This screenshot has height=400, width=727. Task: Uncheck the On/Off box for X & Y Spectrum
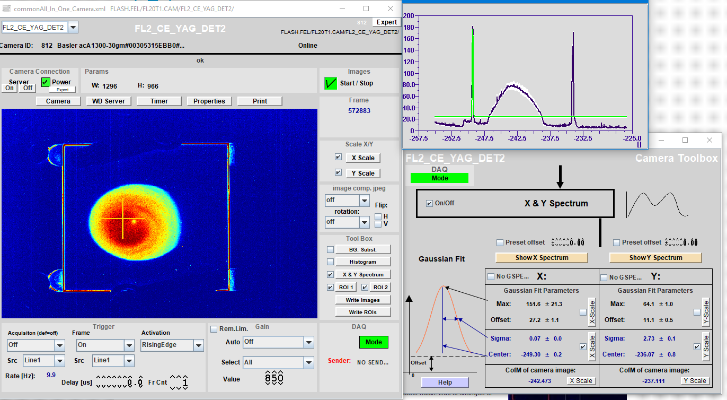[x=430, y=203]
